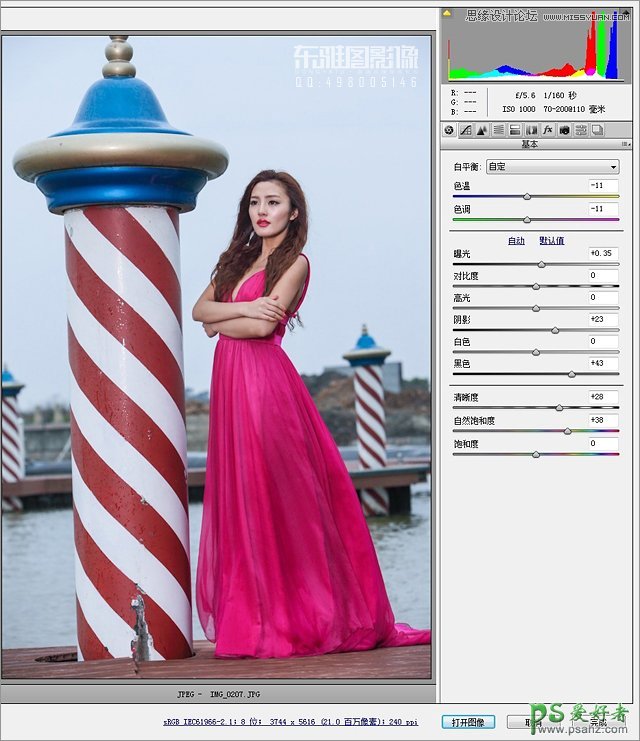This screenshot has height=741, width=640.
Task: Expand the 白平衡 white balance dropdown
Action: [x=552, y=167]
